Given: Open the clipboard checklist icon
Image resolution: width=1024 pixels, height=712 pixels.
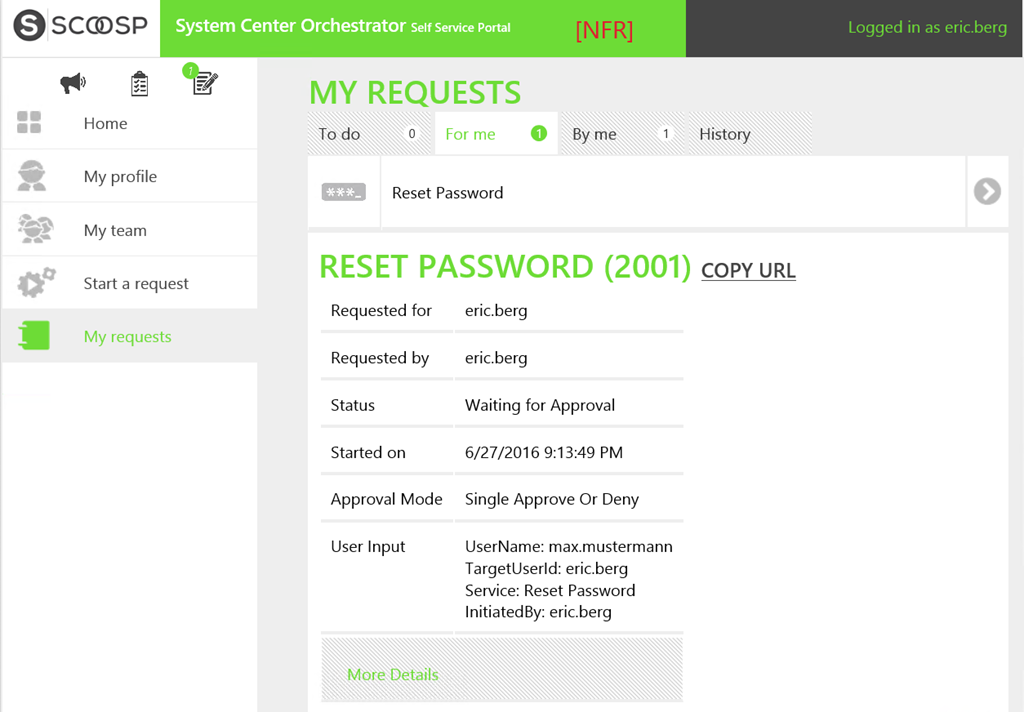Looking at the screenshot, I should [x=139, y=84].
